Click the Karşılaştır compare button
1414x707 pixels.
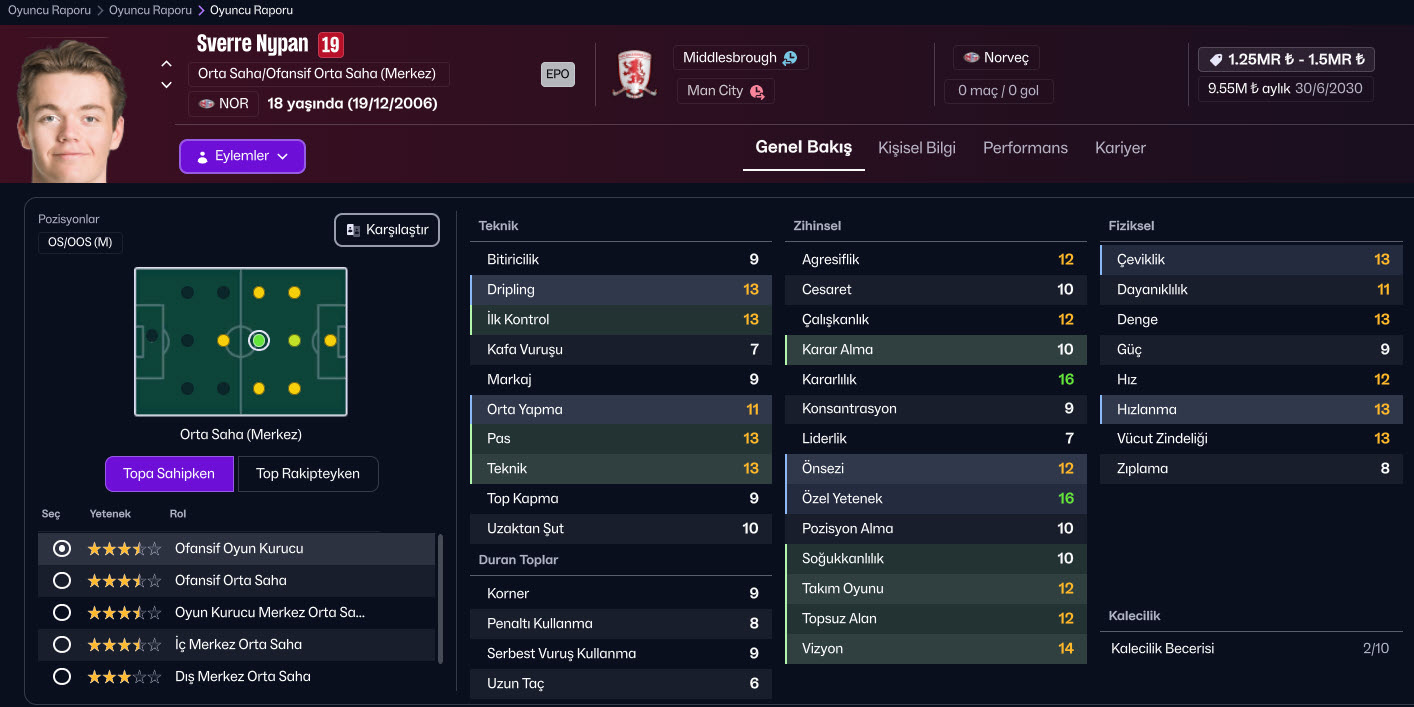tap(387, 230)
